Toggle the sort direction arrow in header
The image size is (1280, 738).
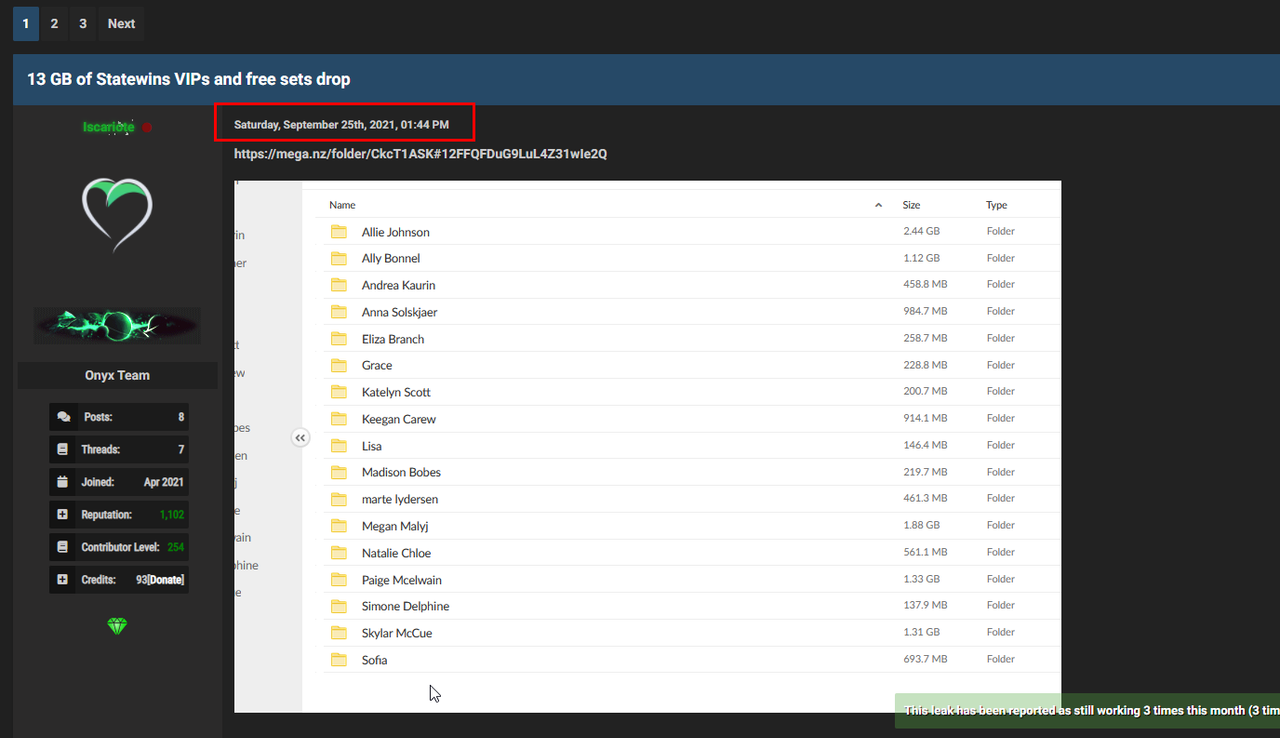point(878,205)
